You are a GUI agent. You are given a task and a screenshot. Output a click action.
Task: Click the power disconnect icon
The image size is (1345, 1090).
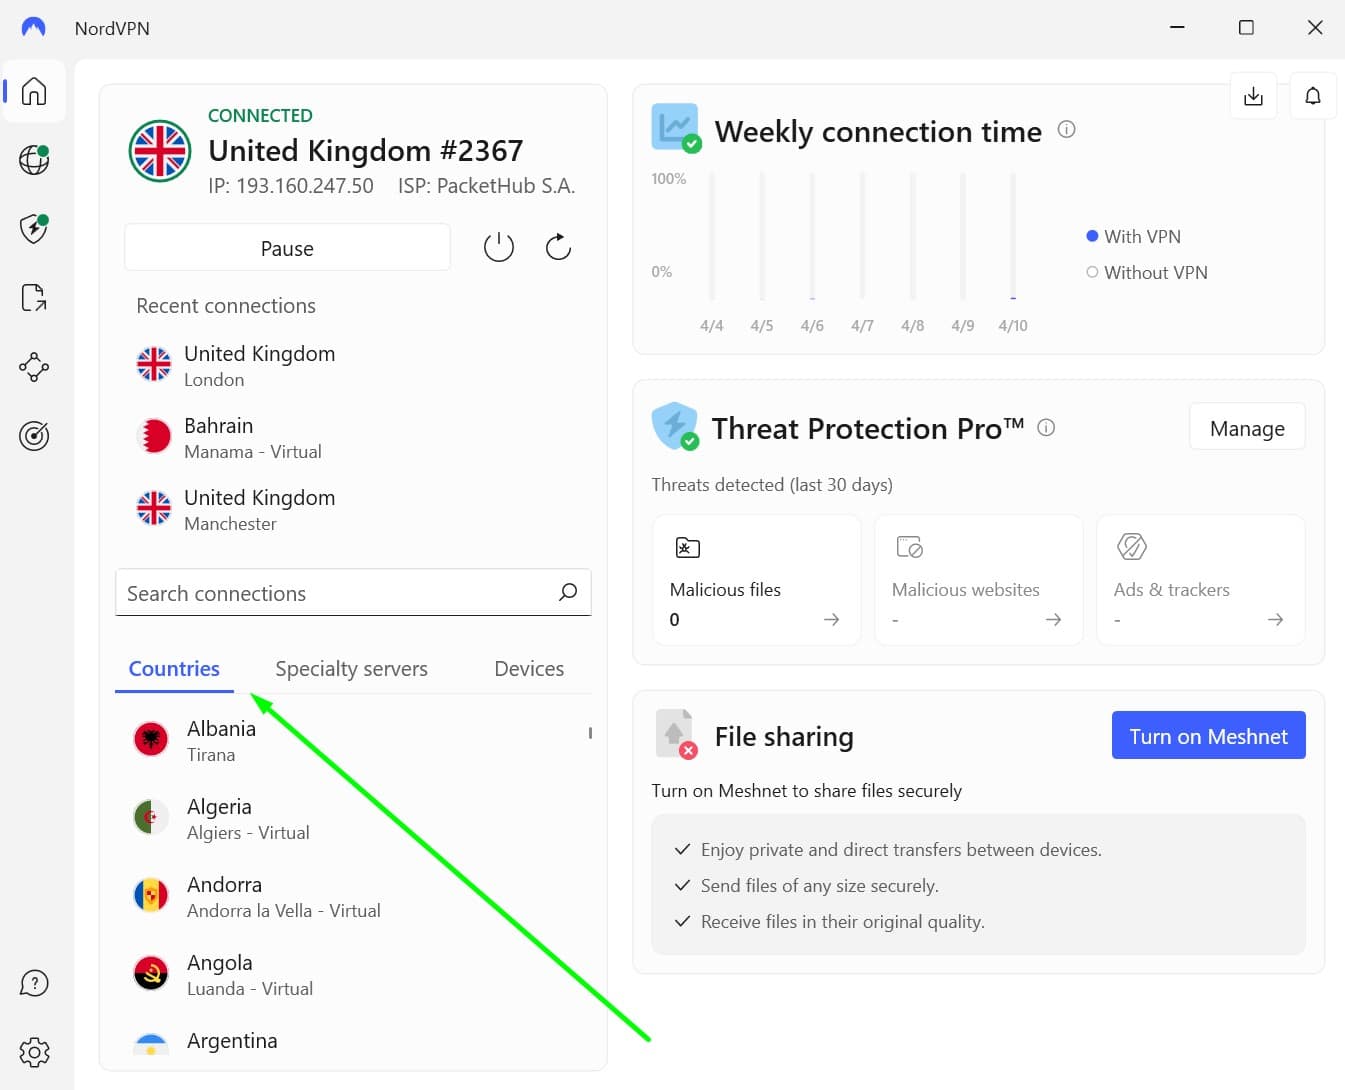click(x=499, y=247)
